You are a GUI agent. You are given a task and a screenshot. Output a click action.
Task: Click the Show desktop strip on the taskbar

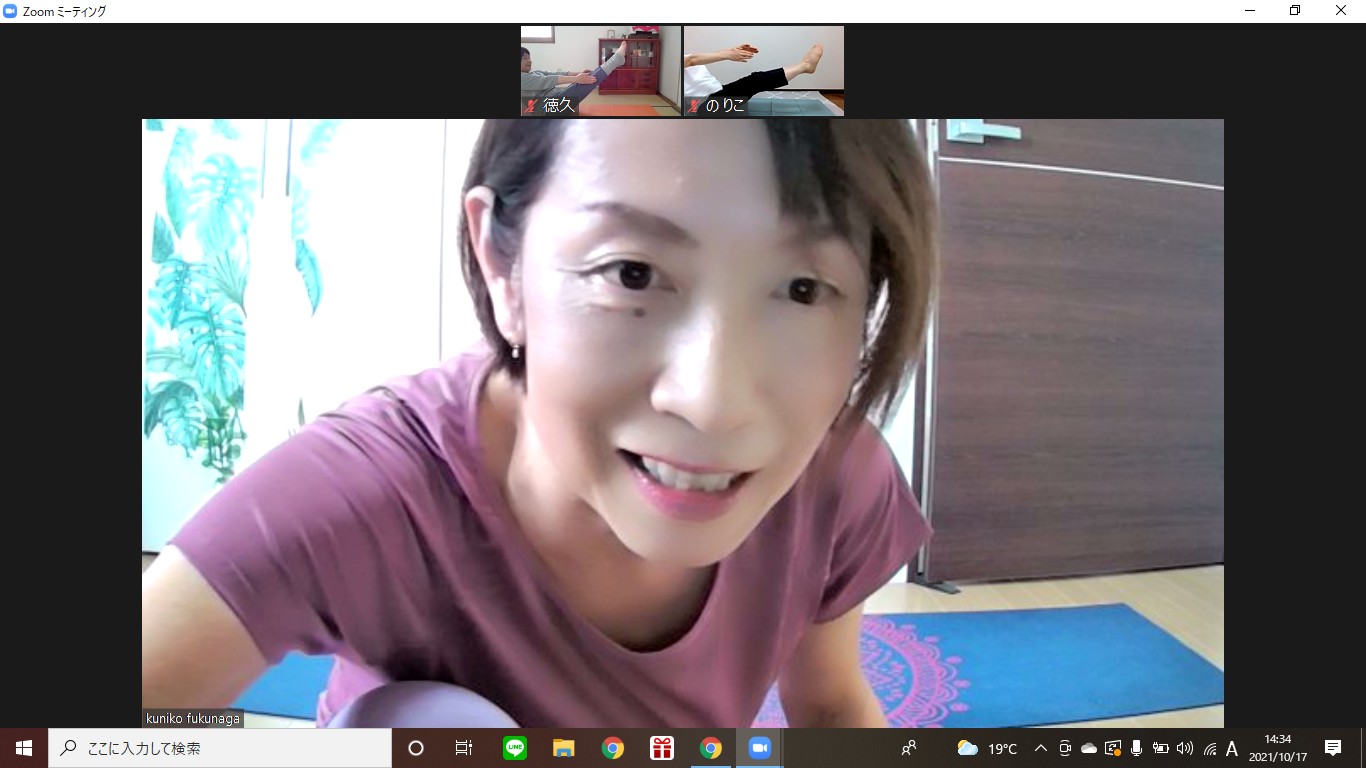tap(1363, 748)
